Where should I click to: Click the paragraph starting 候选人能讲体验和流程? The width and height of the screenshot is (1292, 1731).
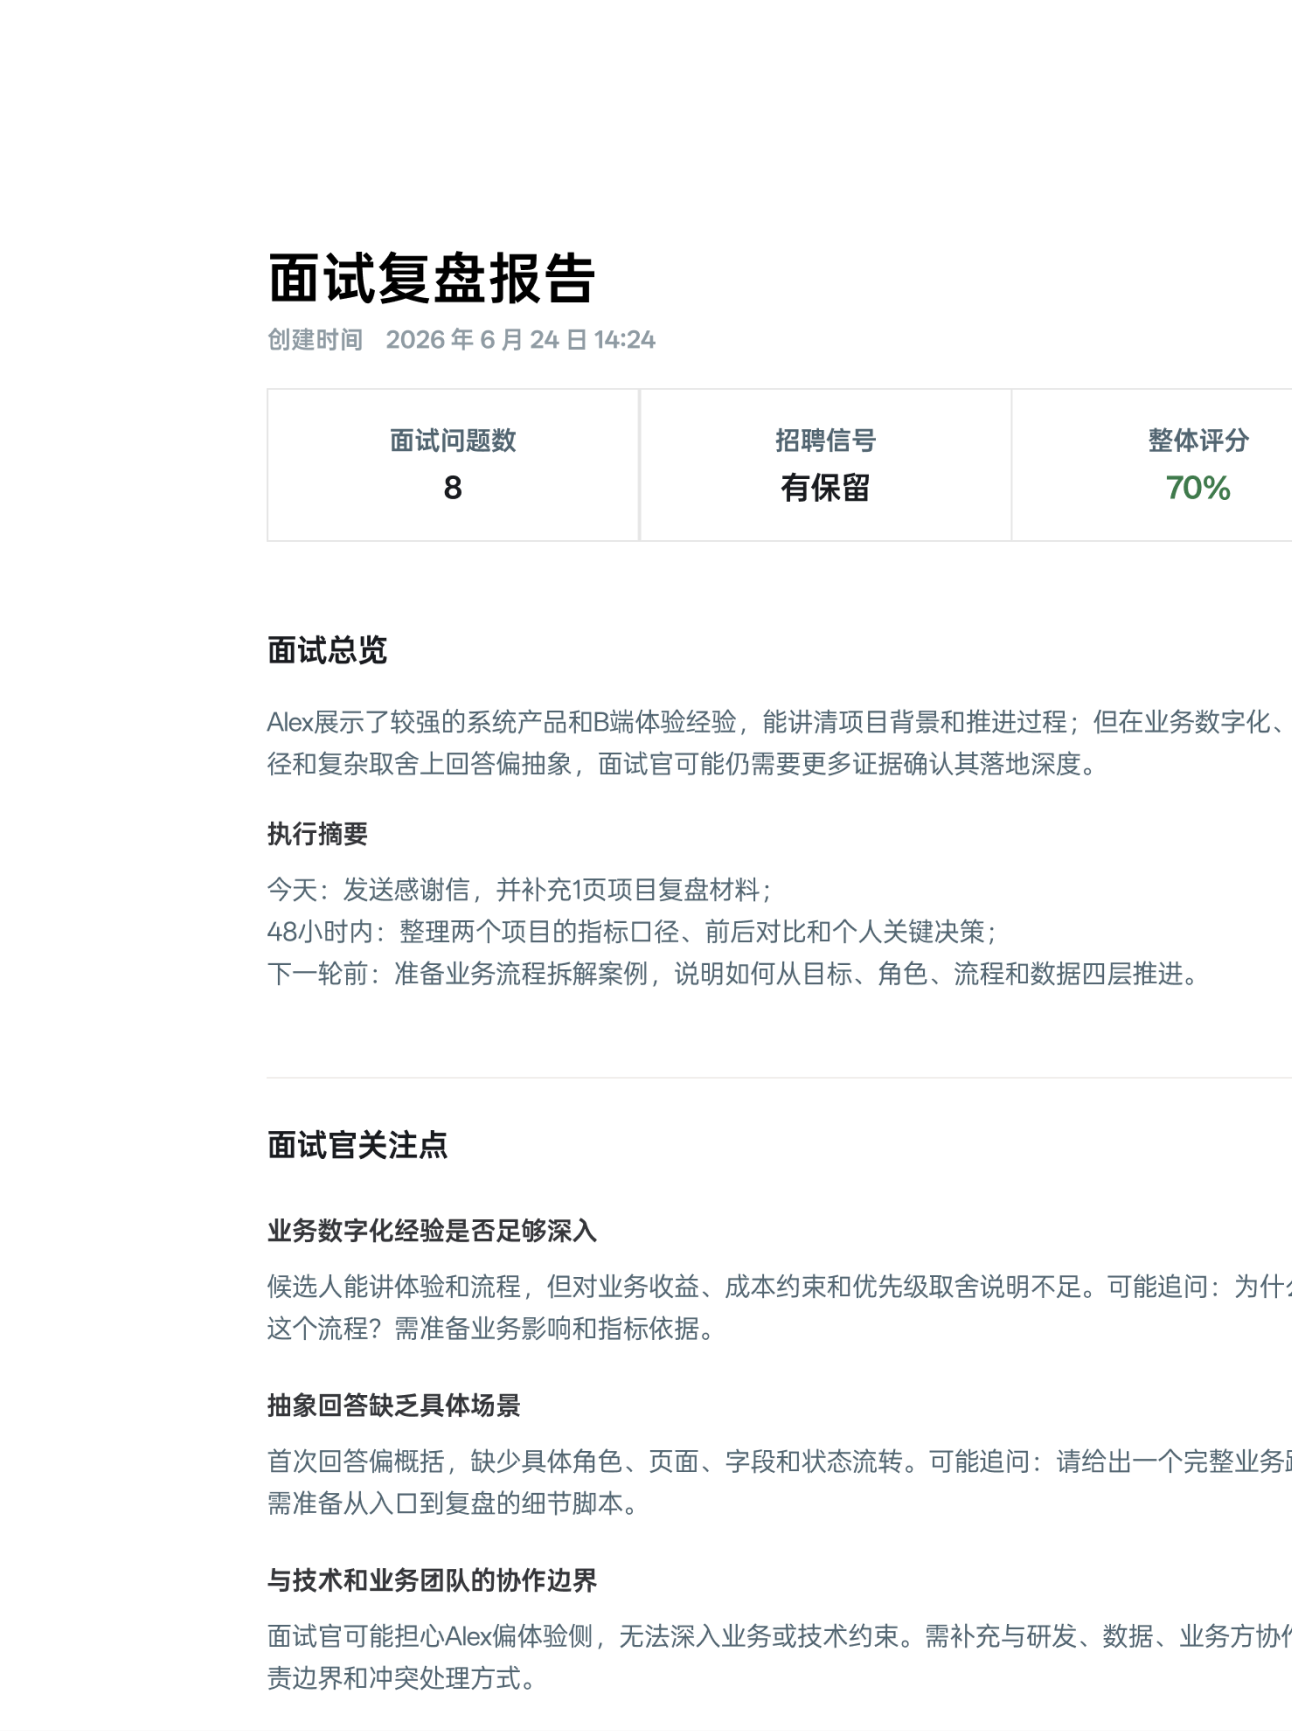[779, 1307]
